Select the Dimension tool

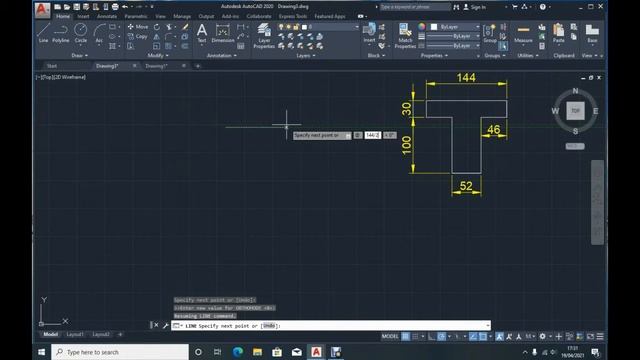coord(222,33)
